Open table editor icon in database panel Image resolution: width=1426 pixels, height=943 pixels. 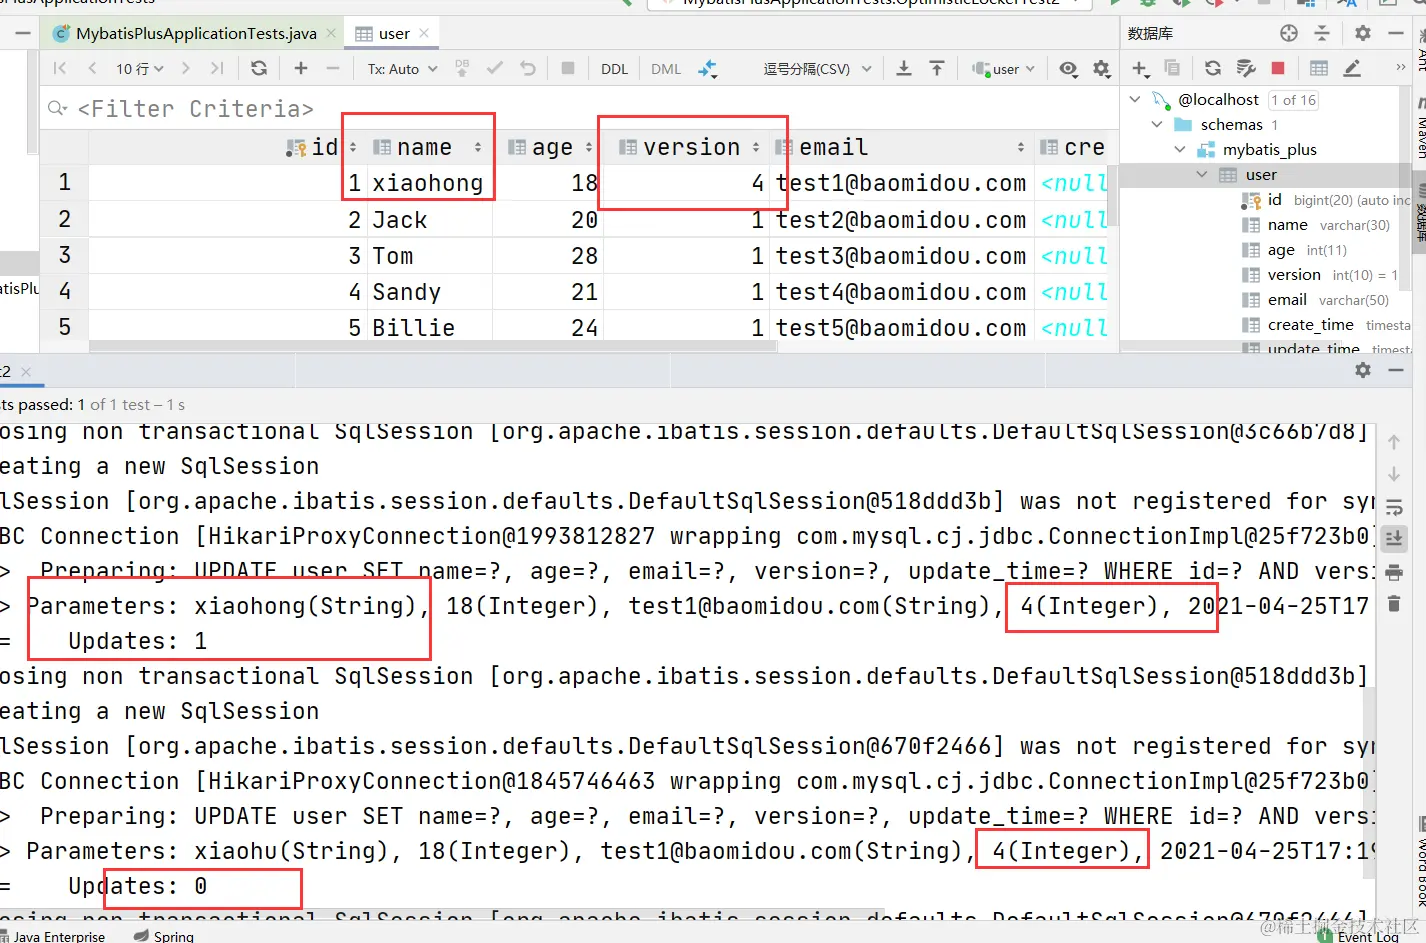point(1319,68)
